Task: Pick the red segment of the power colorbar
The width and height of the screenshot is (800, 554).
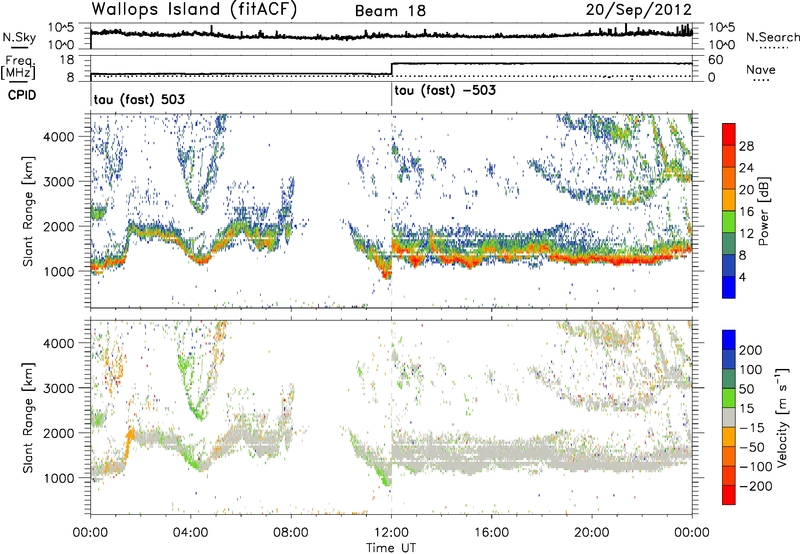Action: [729, 134]
